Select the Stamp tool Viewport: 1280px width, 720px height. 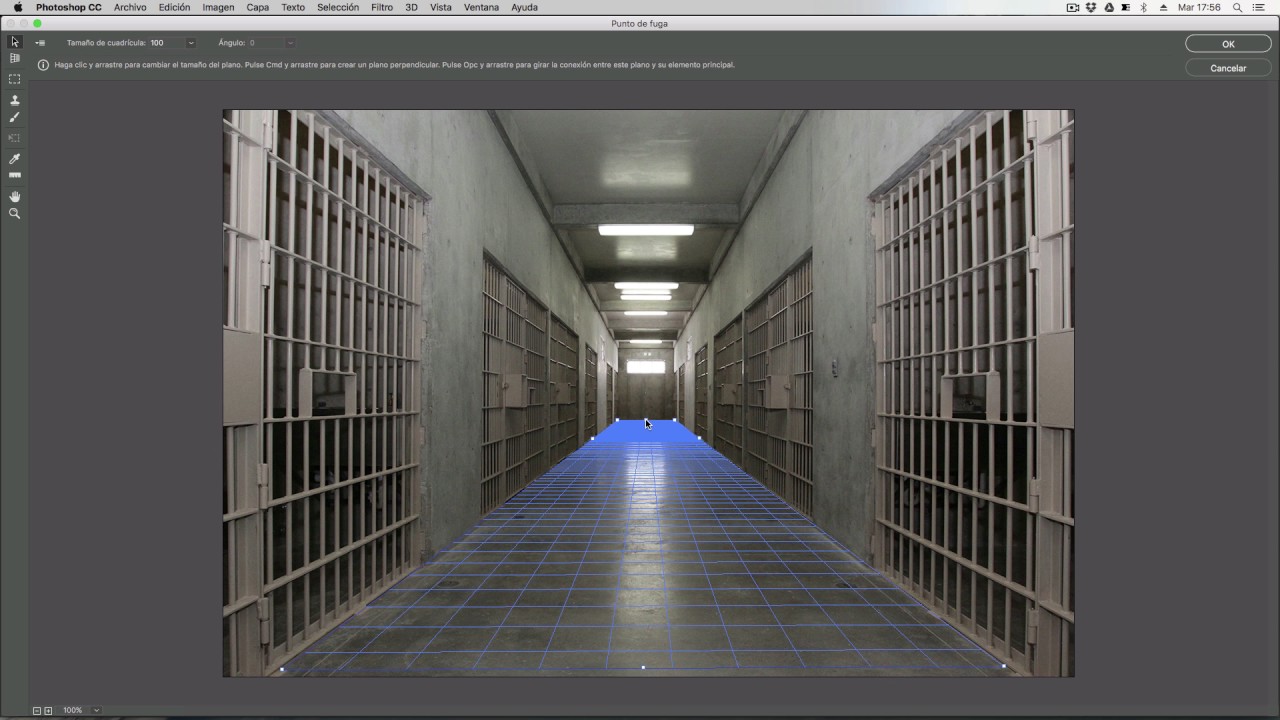click(x=14, y=100)
